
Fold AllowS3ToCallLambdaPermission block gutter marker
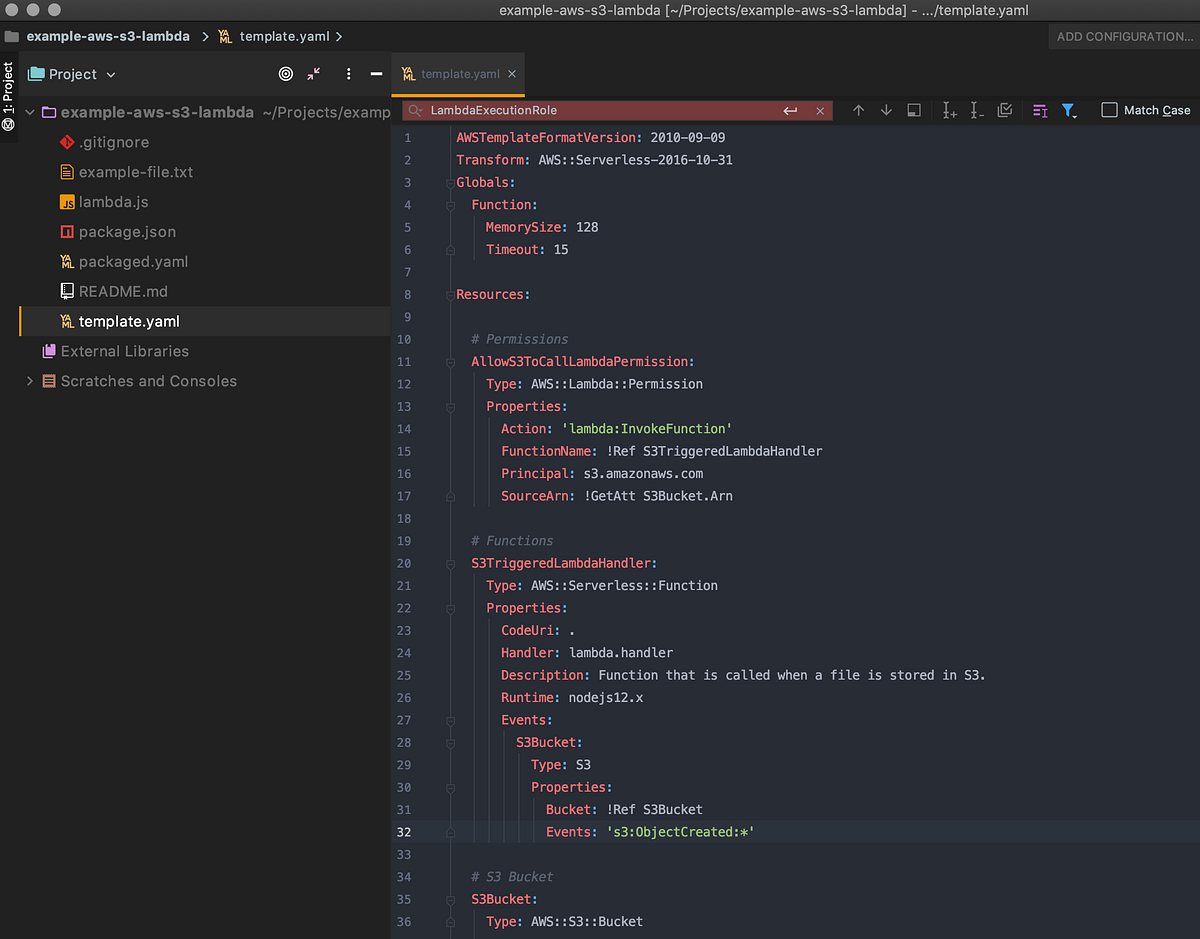point(449,362)
